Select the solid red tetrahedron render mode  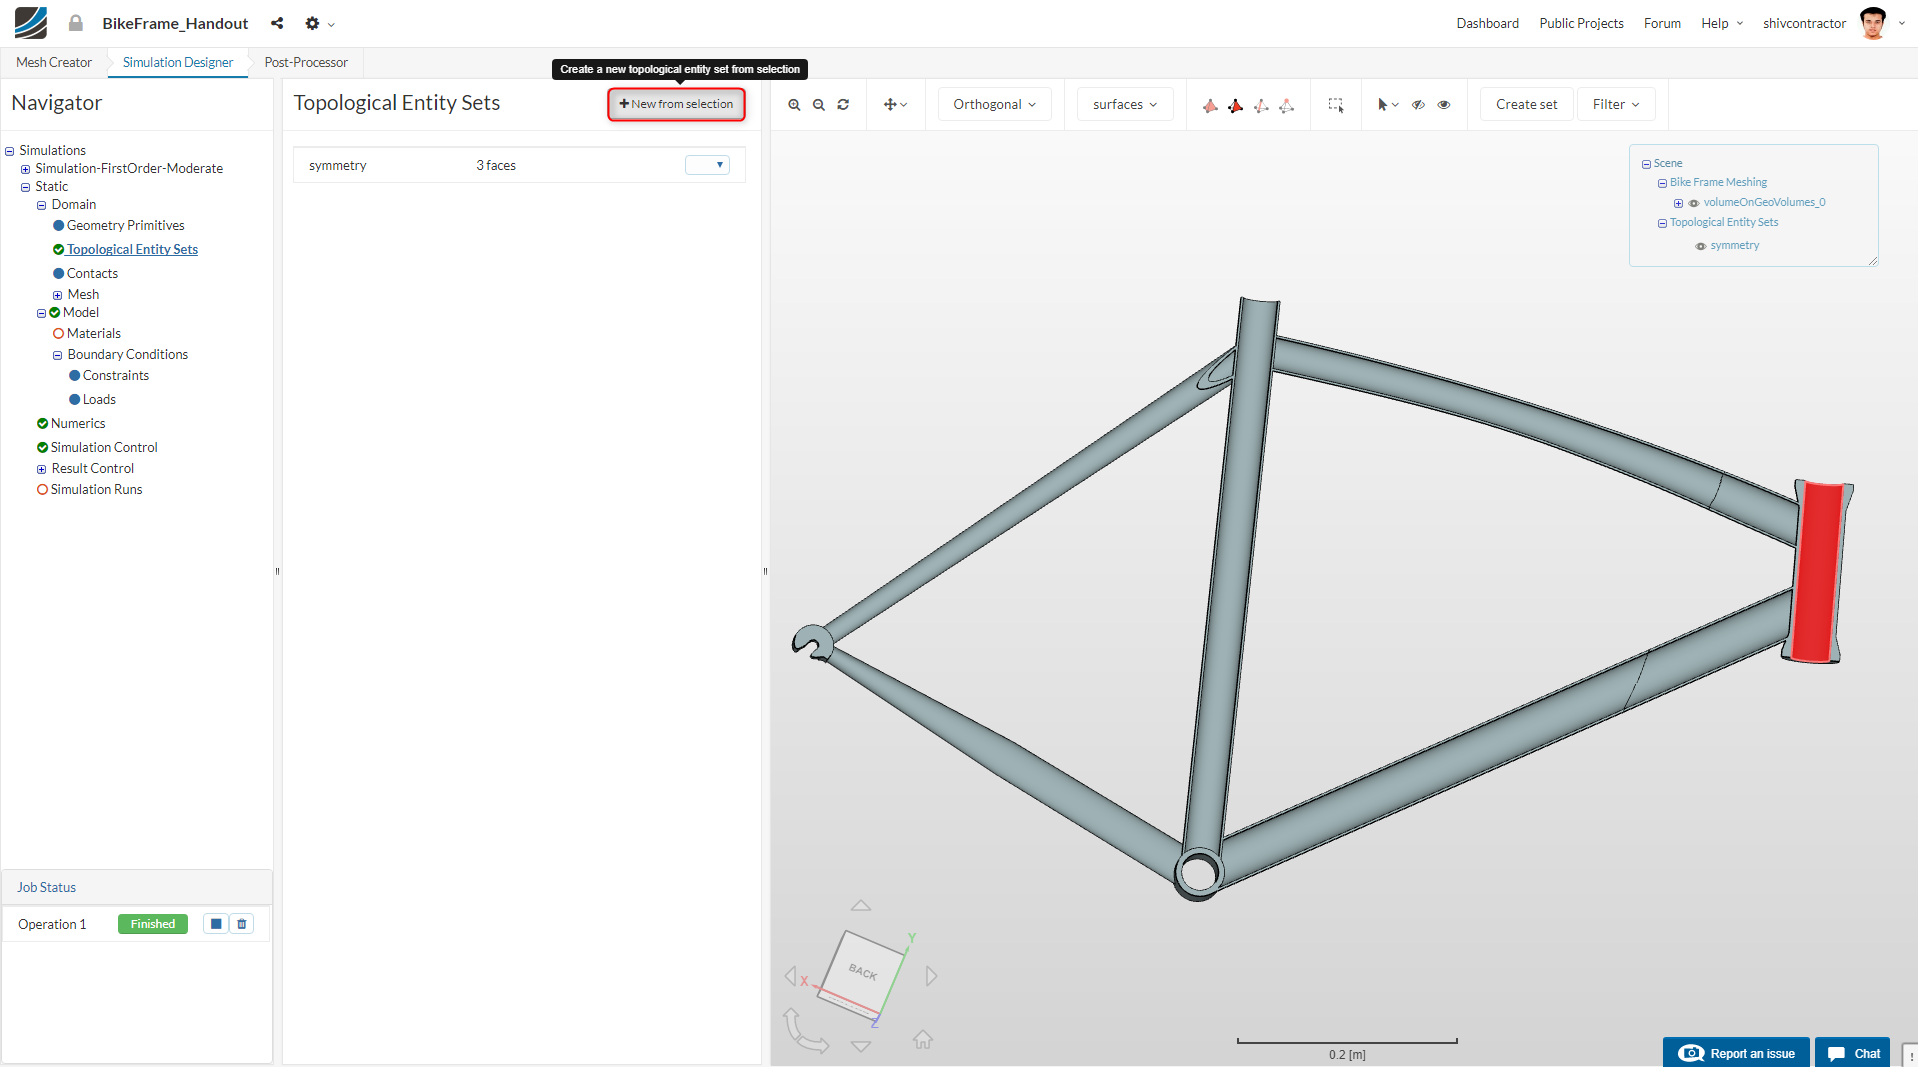click(x=1234, y=104)
